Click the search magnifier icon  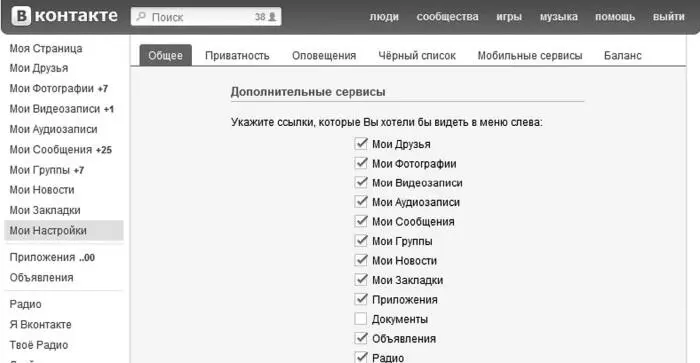(141, 17)
